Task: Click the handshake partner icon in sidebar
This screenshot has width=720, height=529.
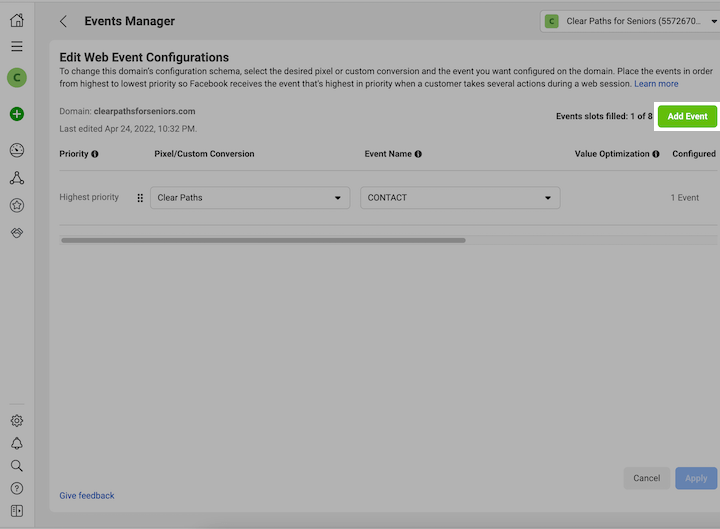Action: (17, 232)
